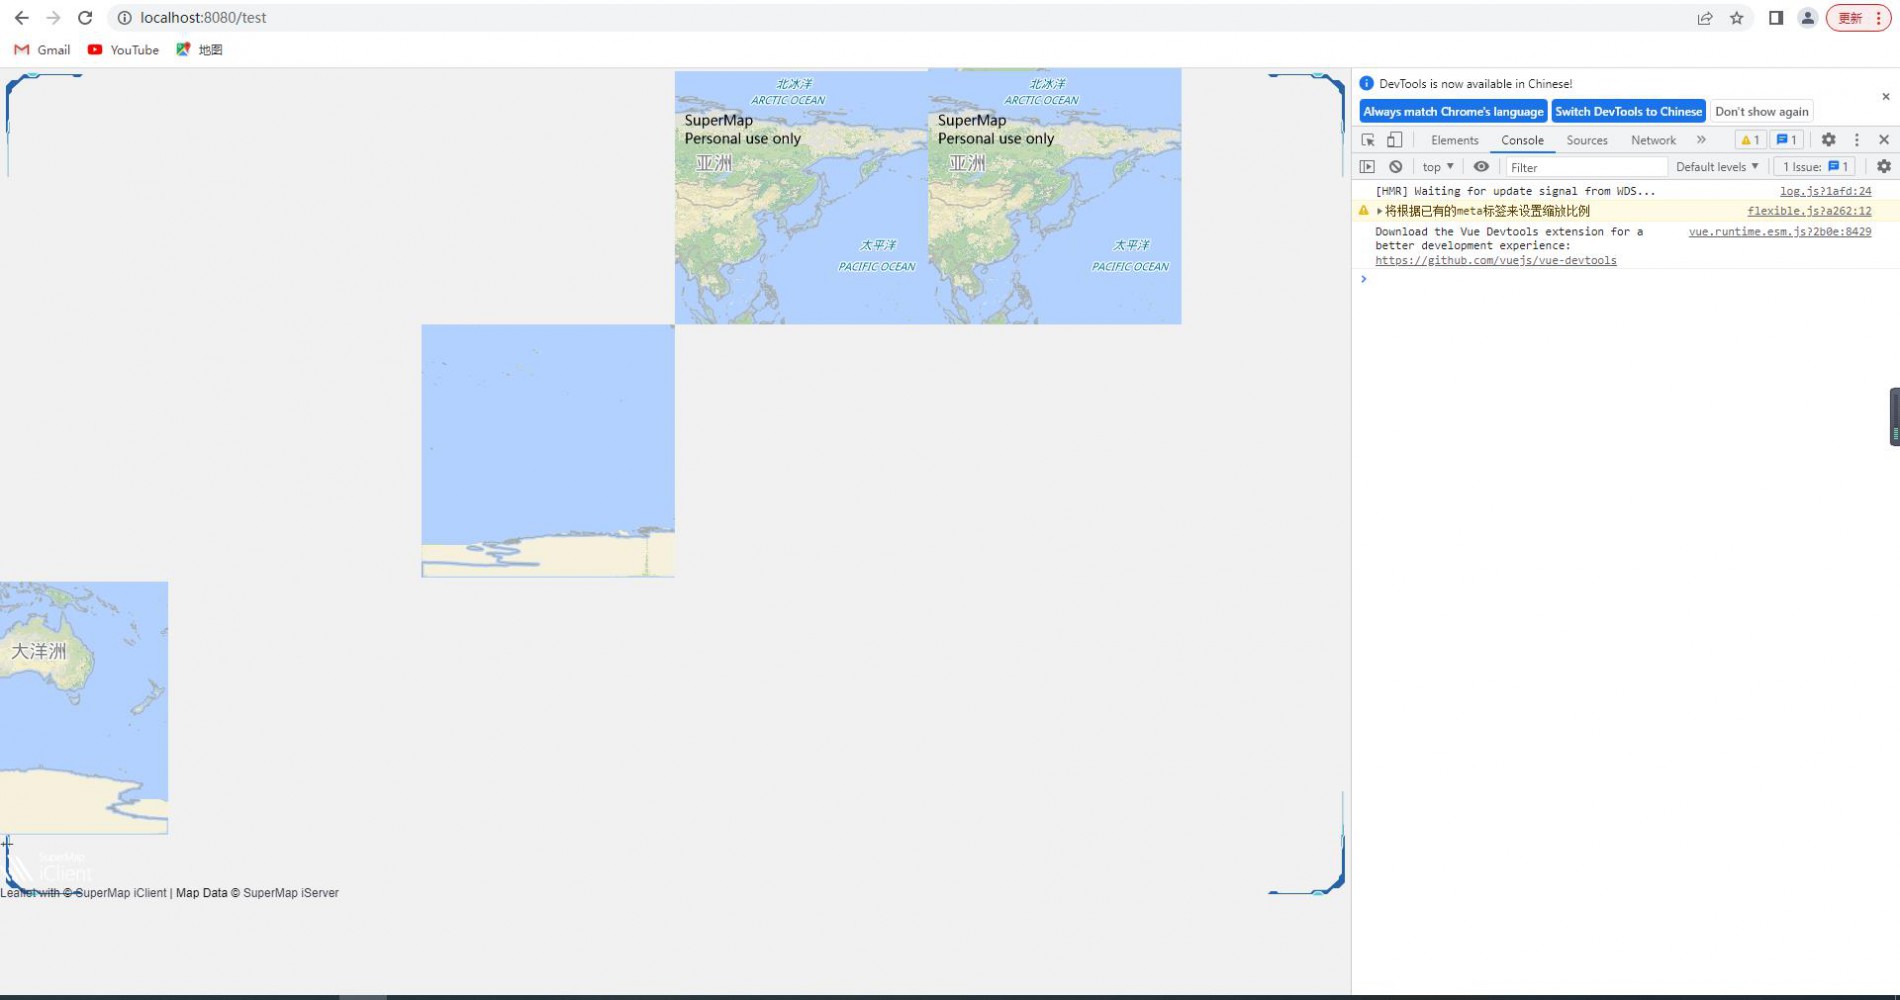Viewport: 1900px width, 1000px height.
Task: Click Always match Chrome's language
Action: 1453,112
